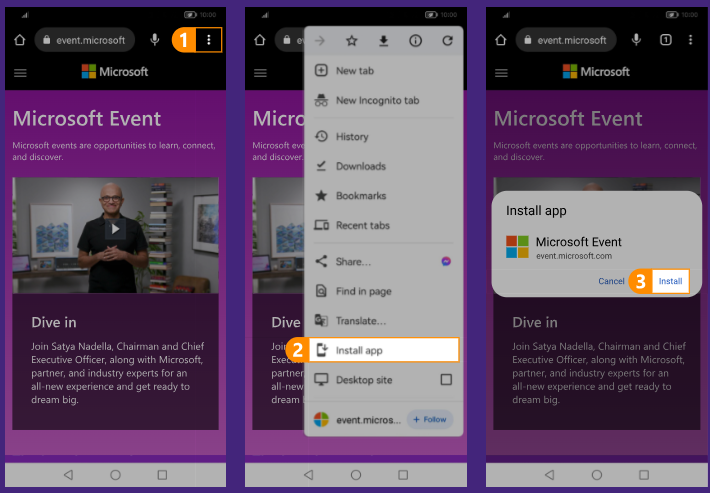Tap Android back button on first phone
The width and height of the screenshot is (710, 493).
(x=68, y=474)
